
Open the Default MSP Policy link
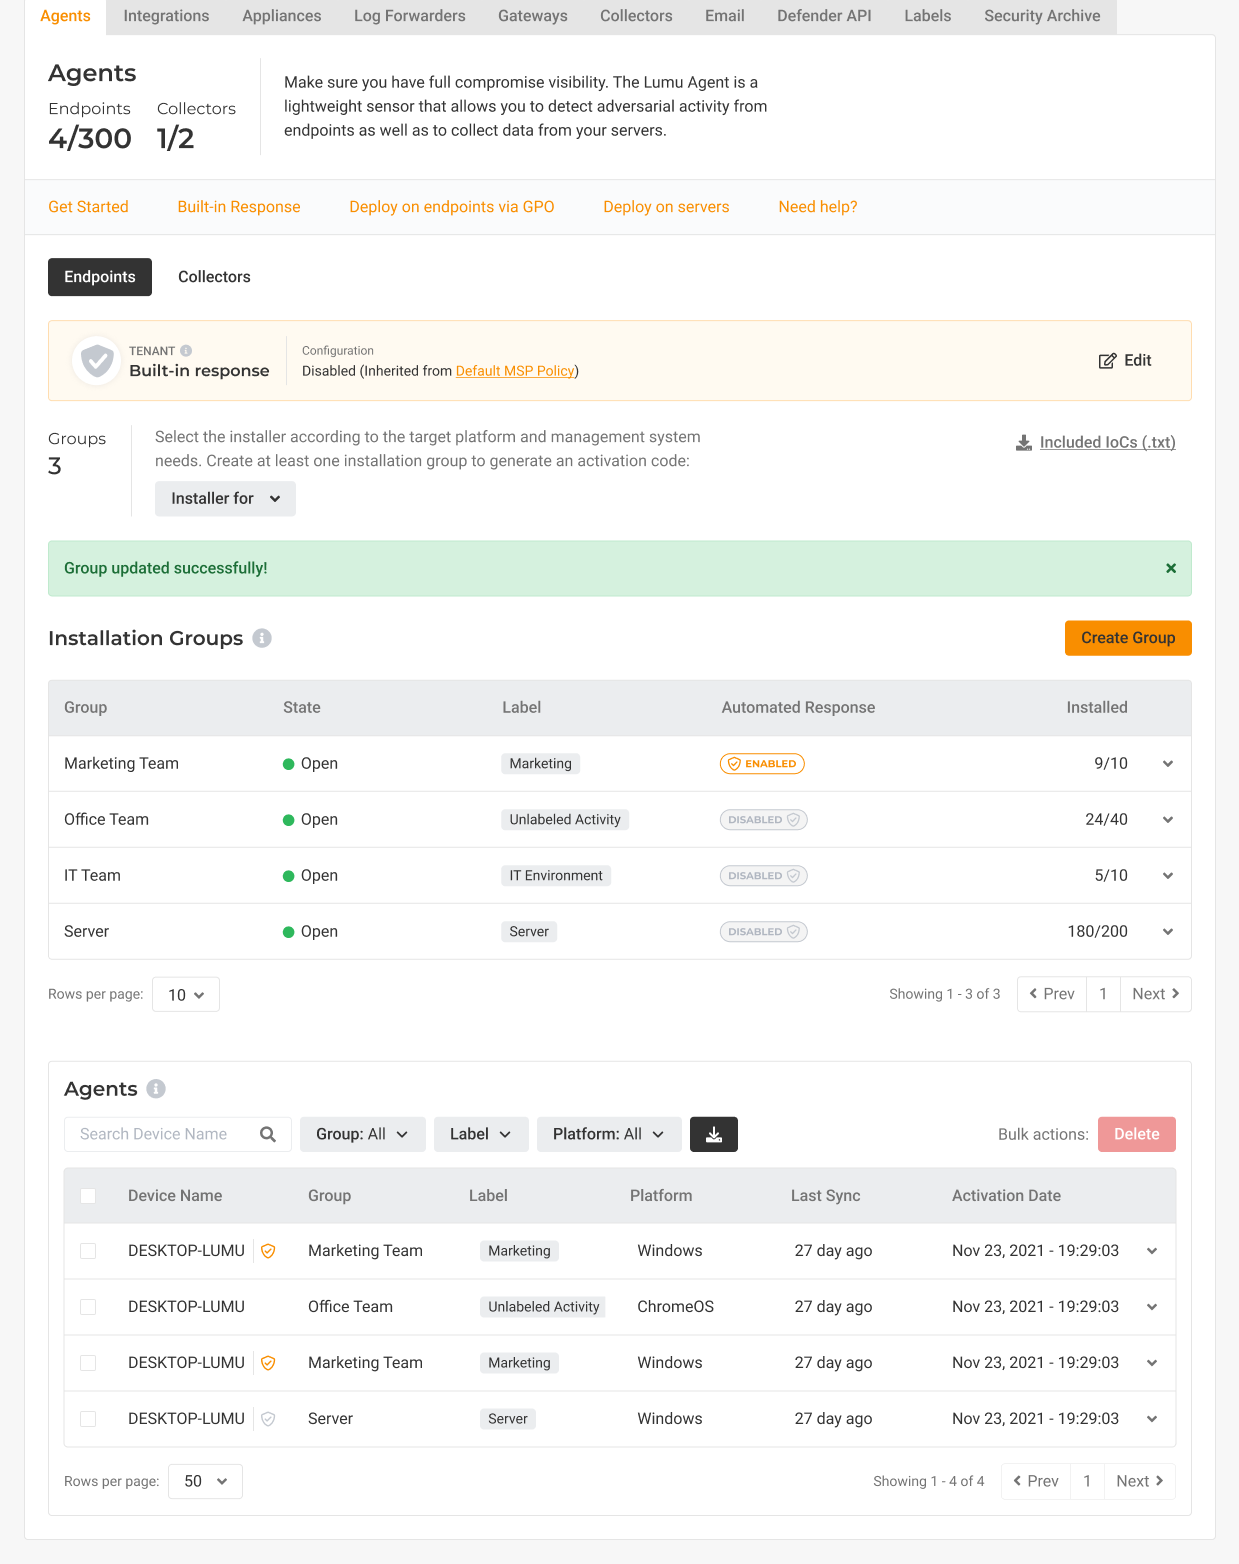pos(514,371)
